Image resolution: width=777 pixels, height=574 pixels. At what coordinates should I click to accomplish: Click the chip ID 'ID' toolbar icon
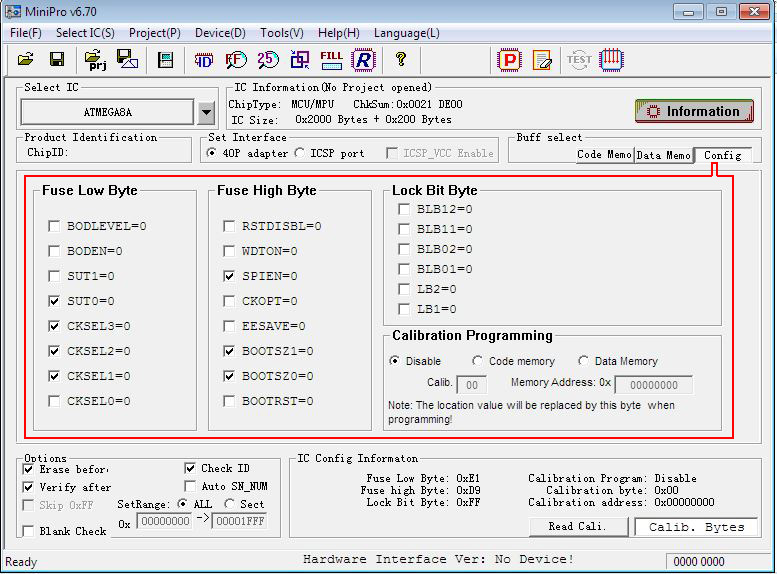pos(203,60)
